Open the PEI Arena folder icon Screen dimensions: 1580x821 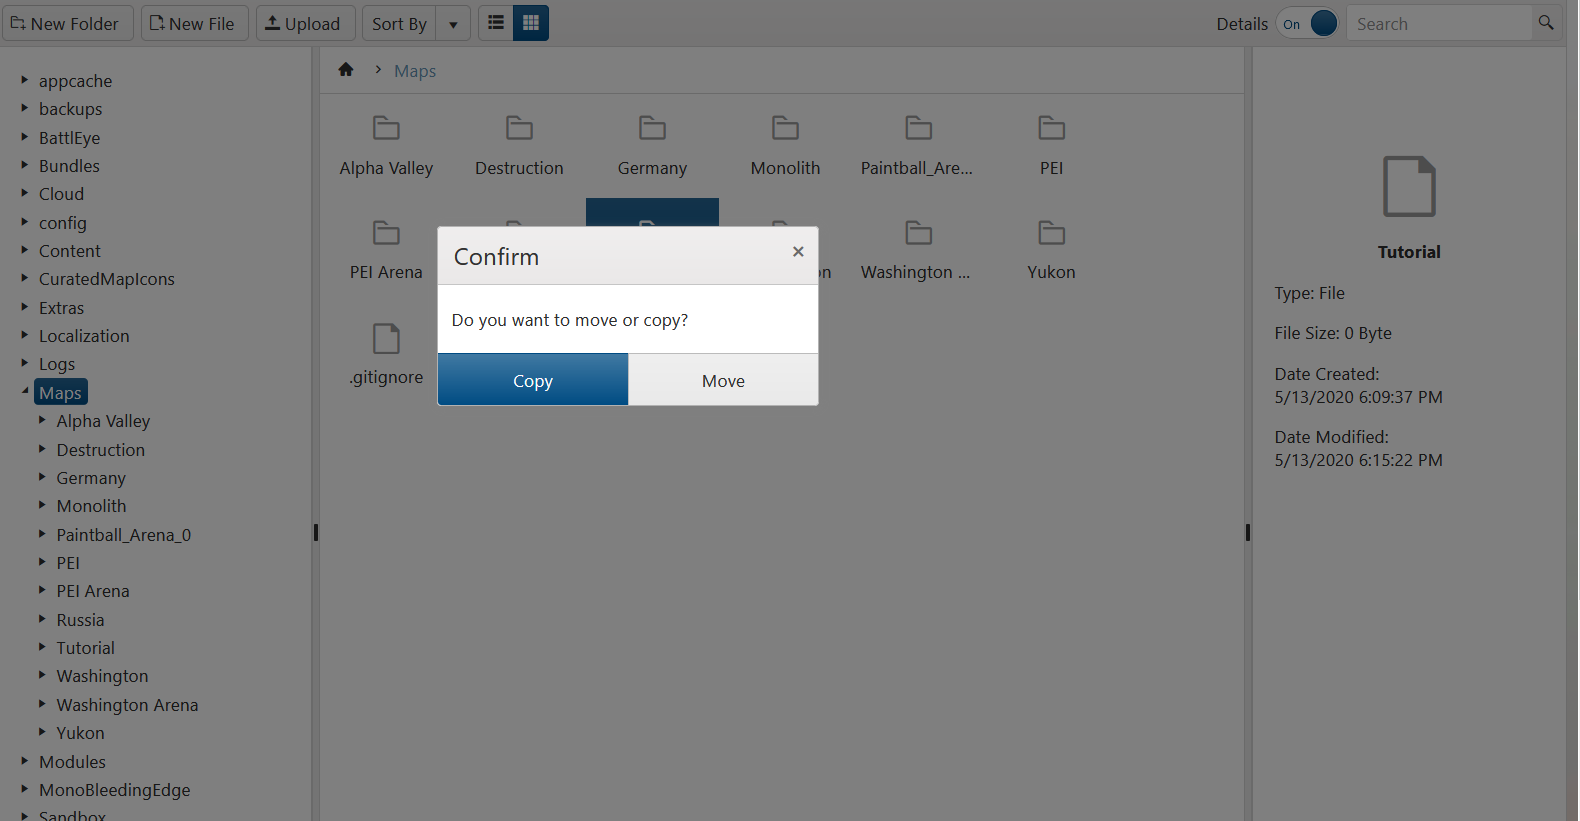click(386, 233)
